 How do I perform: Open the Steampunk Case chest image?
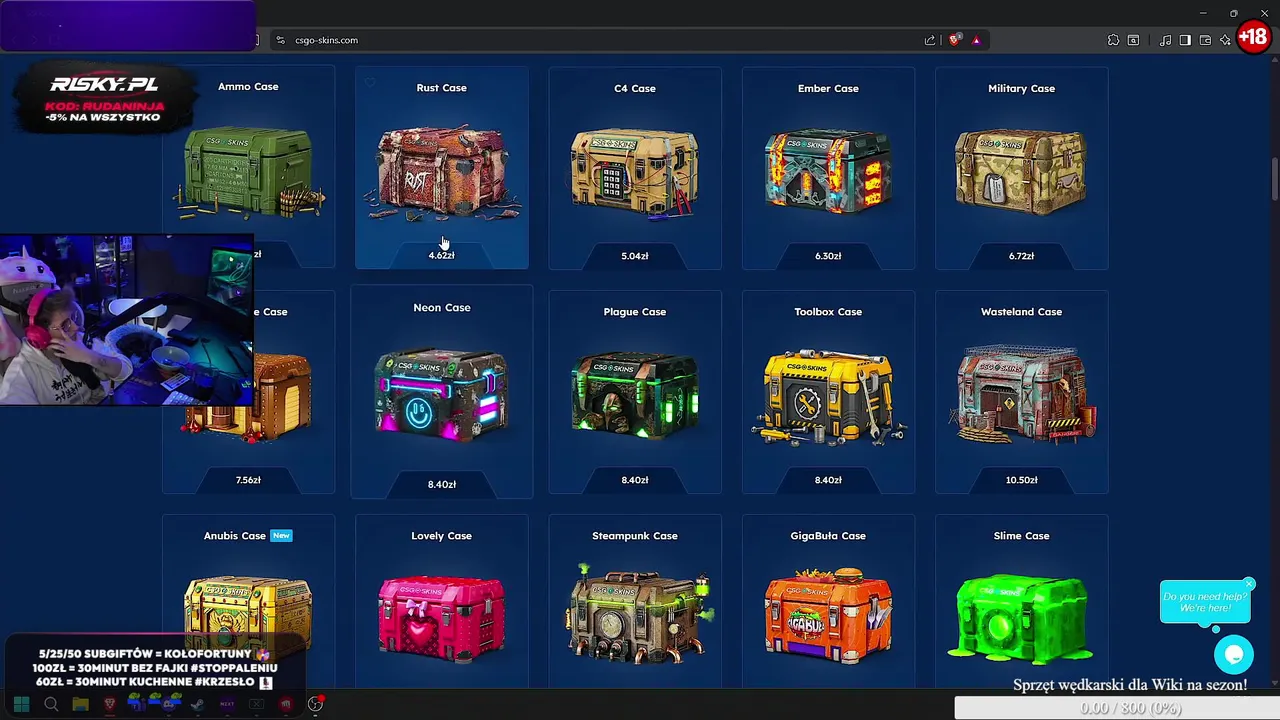click(x=638, y=614)
